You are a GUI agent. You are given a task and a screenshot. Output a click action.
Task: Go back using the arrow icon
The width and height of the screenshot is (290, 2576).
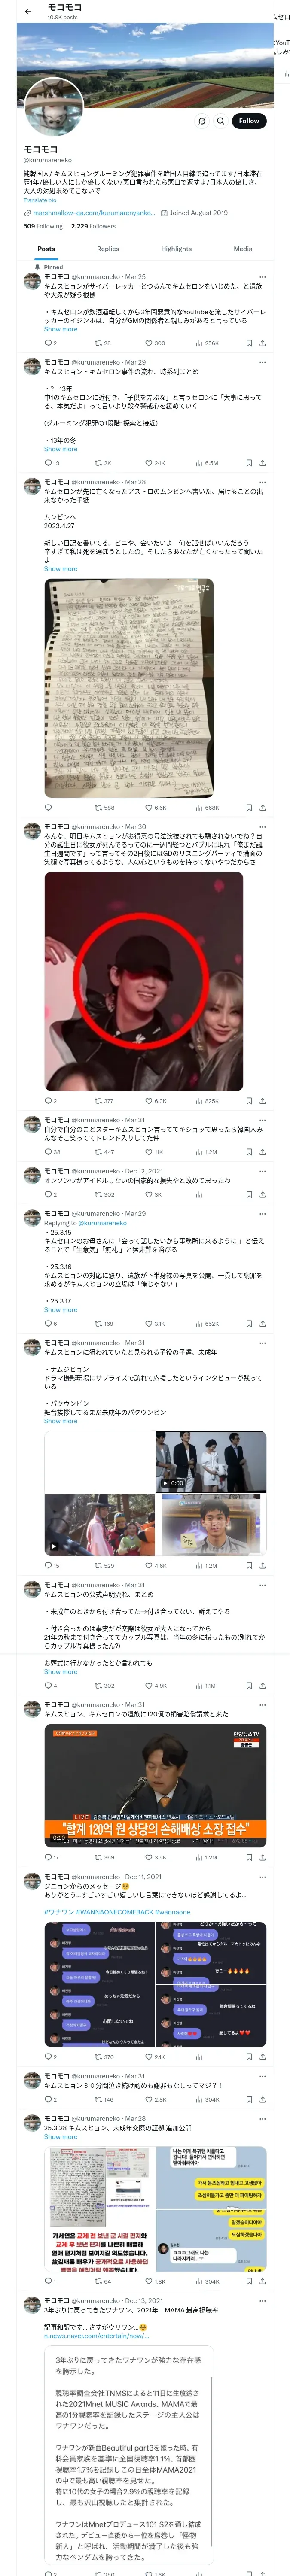click(28, 11)
